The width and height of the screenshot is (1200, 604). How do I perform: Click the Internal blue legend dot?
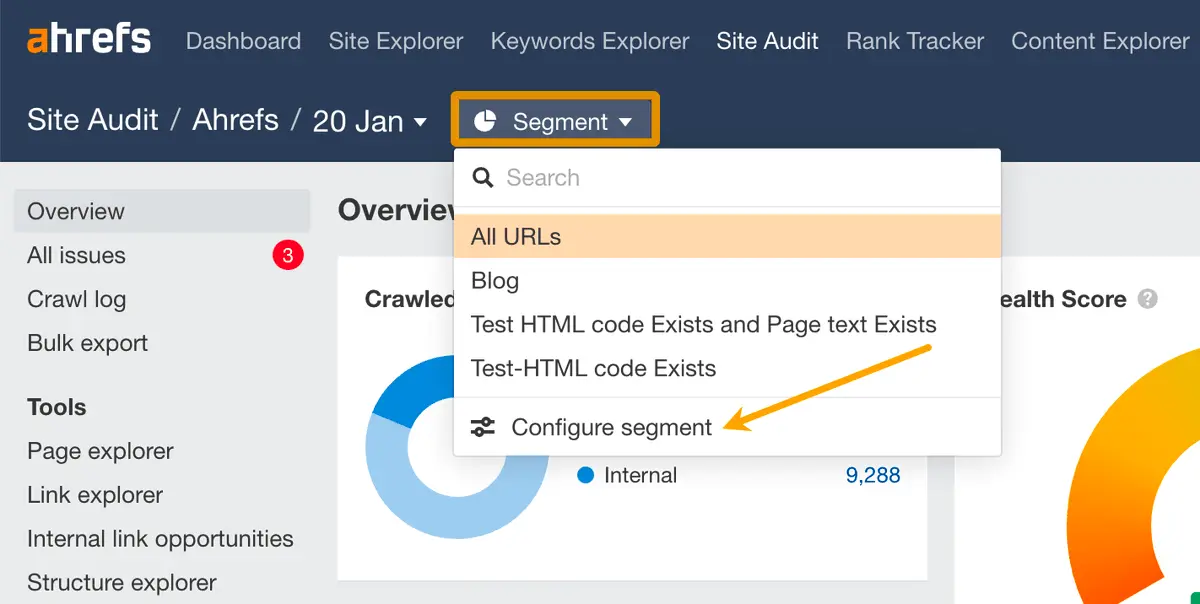click(x=586, y=476)
